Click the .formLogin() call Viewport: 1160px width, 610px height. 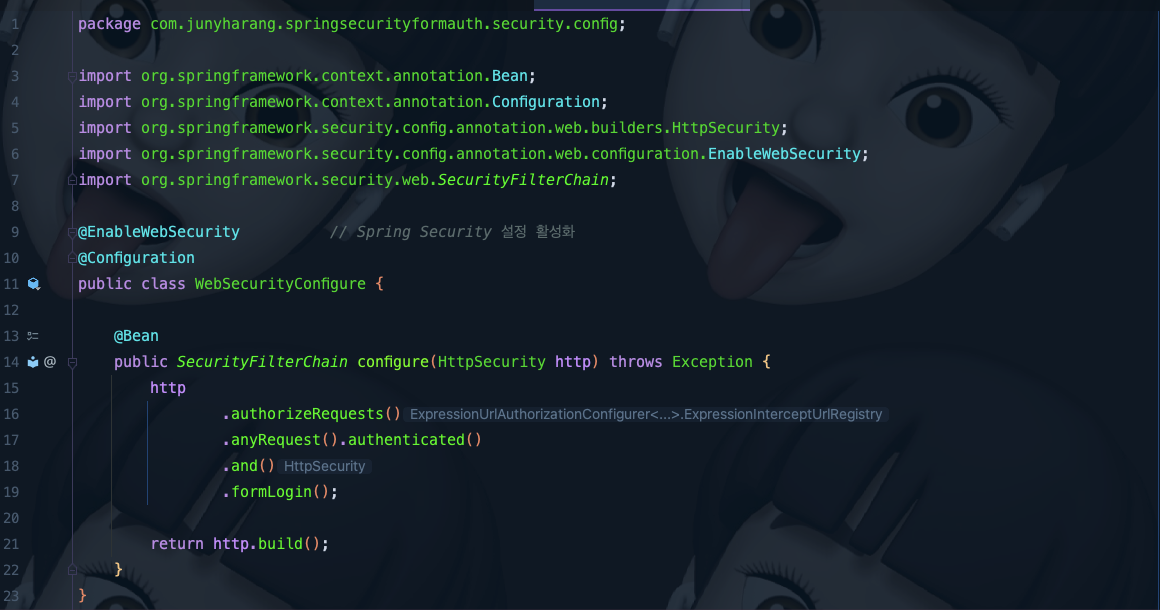[276, 492]
